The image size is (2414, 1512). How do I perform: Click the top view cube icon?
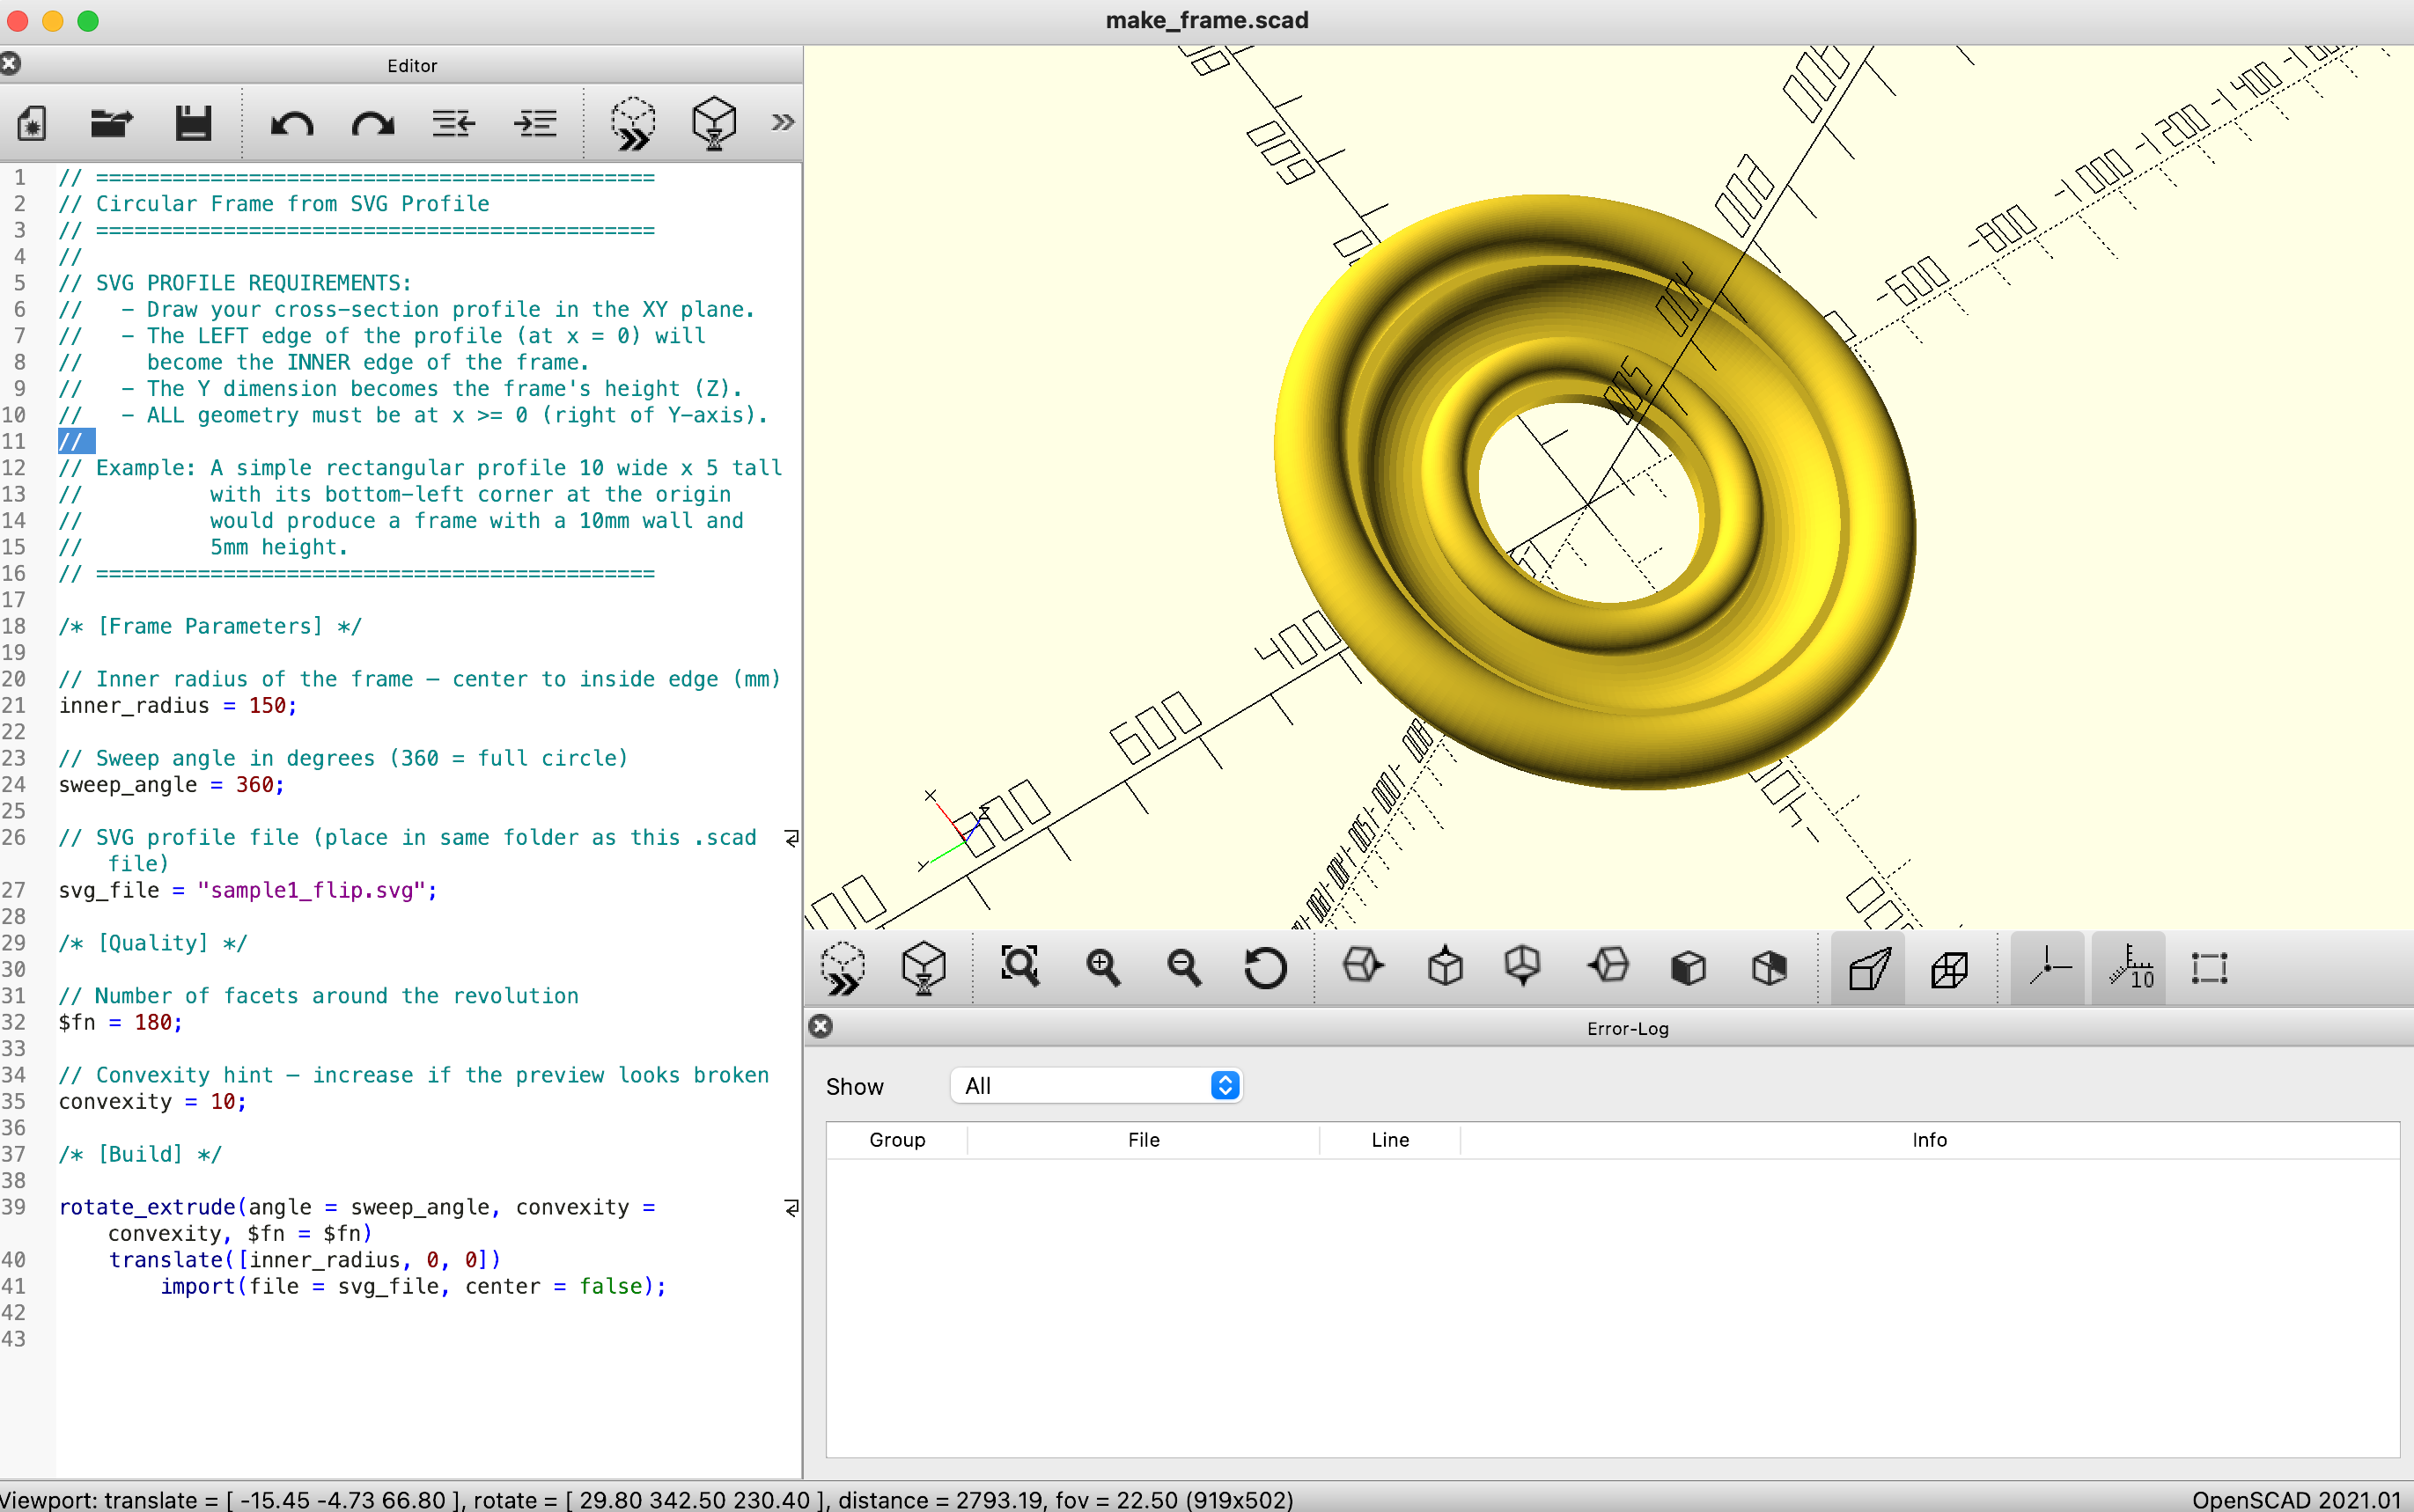coord(1445,967)
